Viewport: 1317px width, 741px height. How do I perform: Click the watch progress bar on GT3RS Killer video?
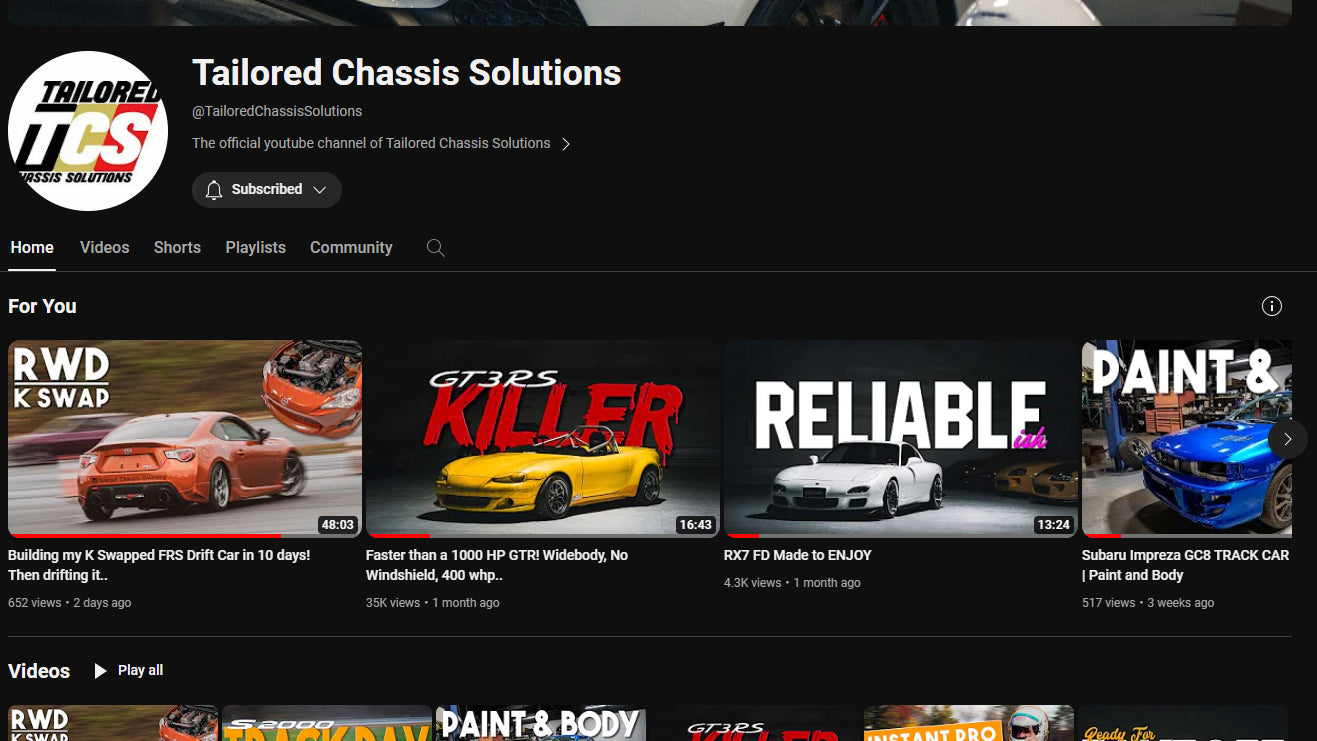coord(398,535)
